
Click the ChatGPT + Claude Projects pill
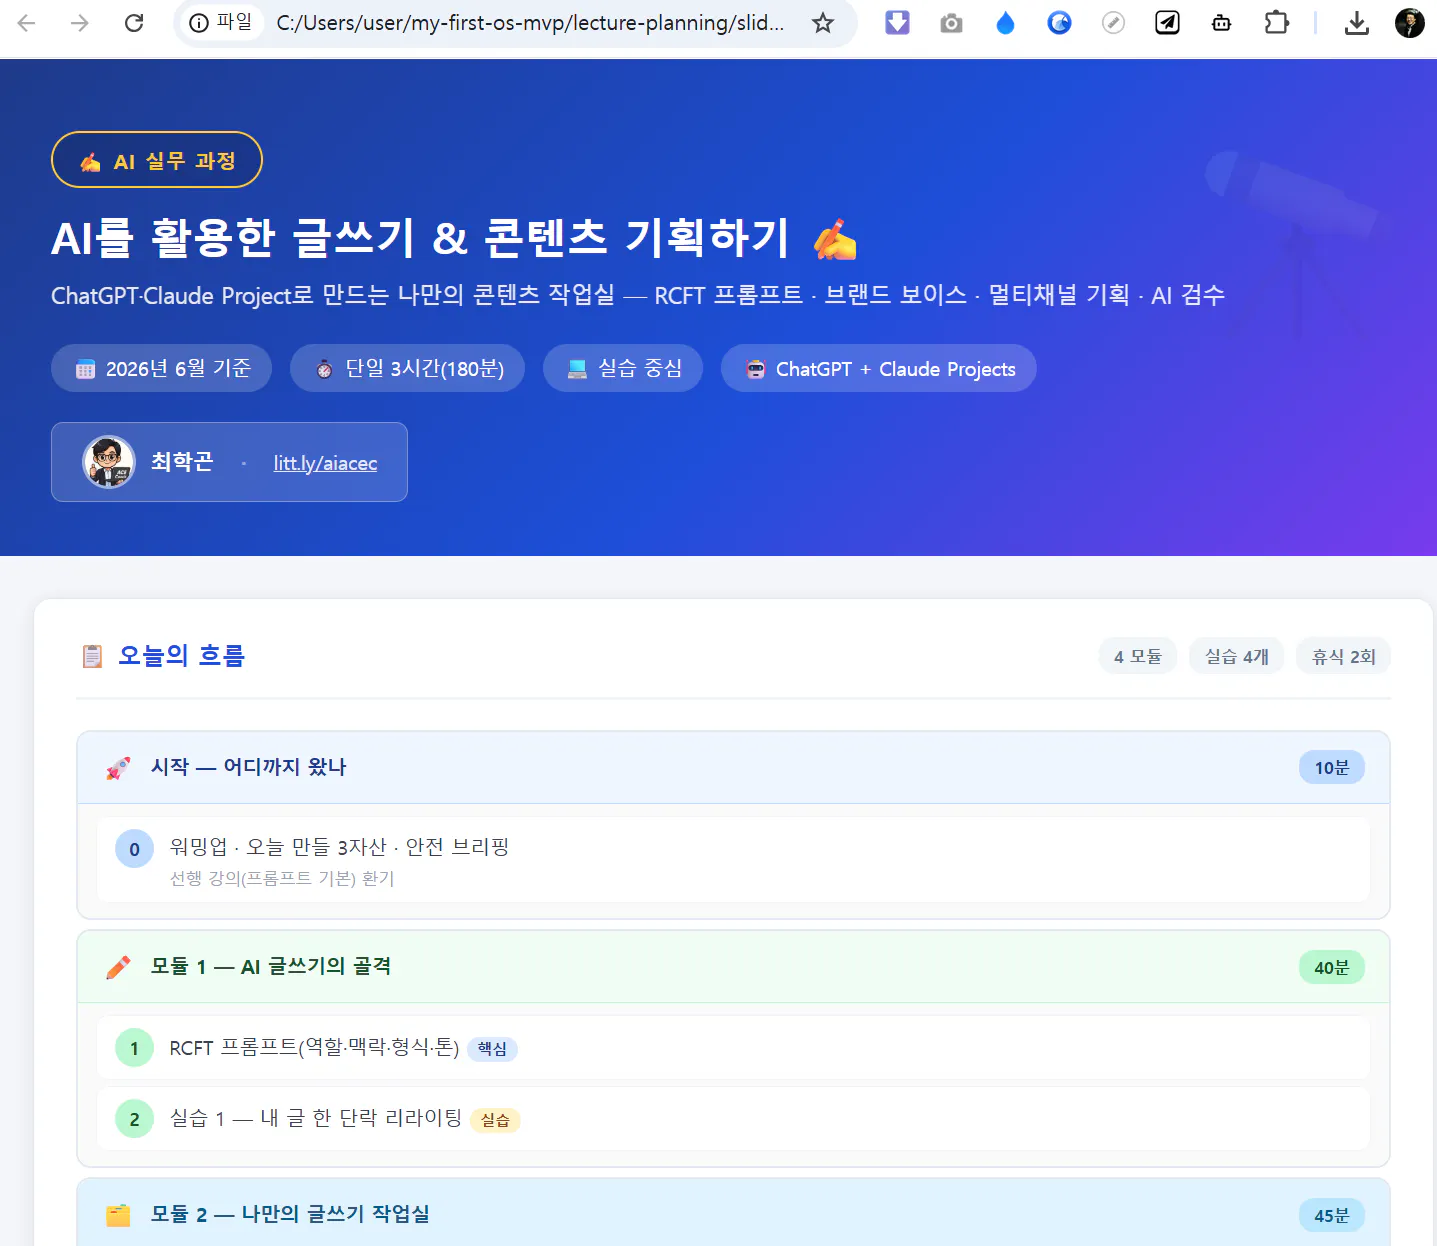coord(879,368)
